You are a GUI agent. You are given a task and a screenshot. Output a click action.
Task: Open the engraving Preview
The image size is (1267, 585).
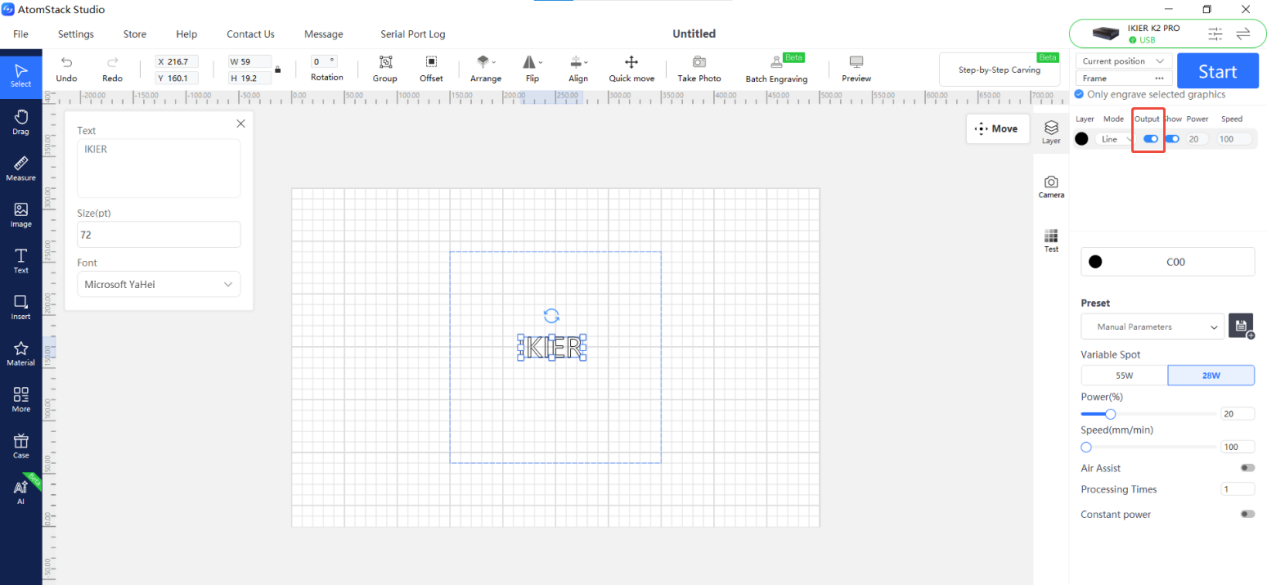[x=856, y=69]
